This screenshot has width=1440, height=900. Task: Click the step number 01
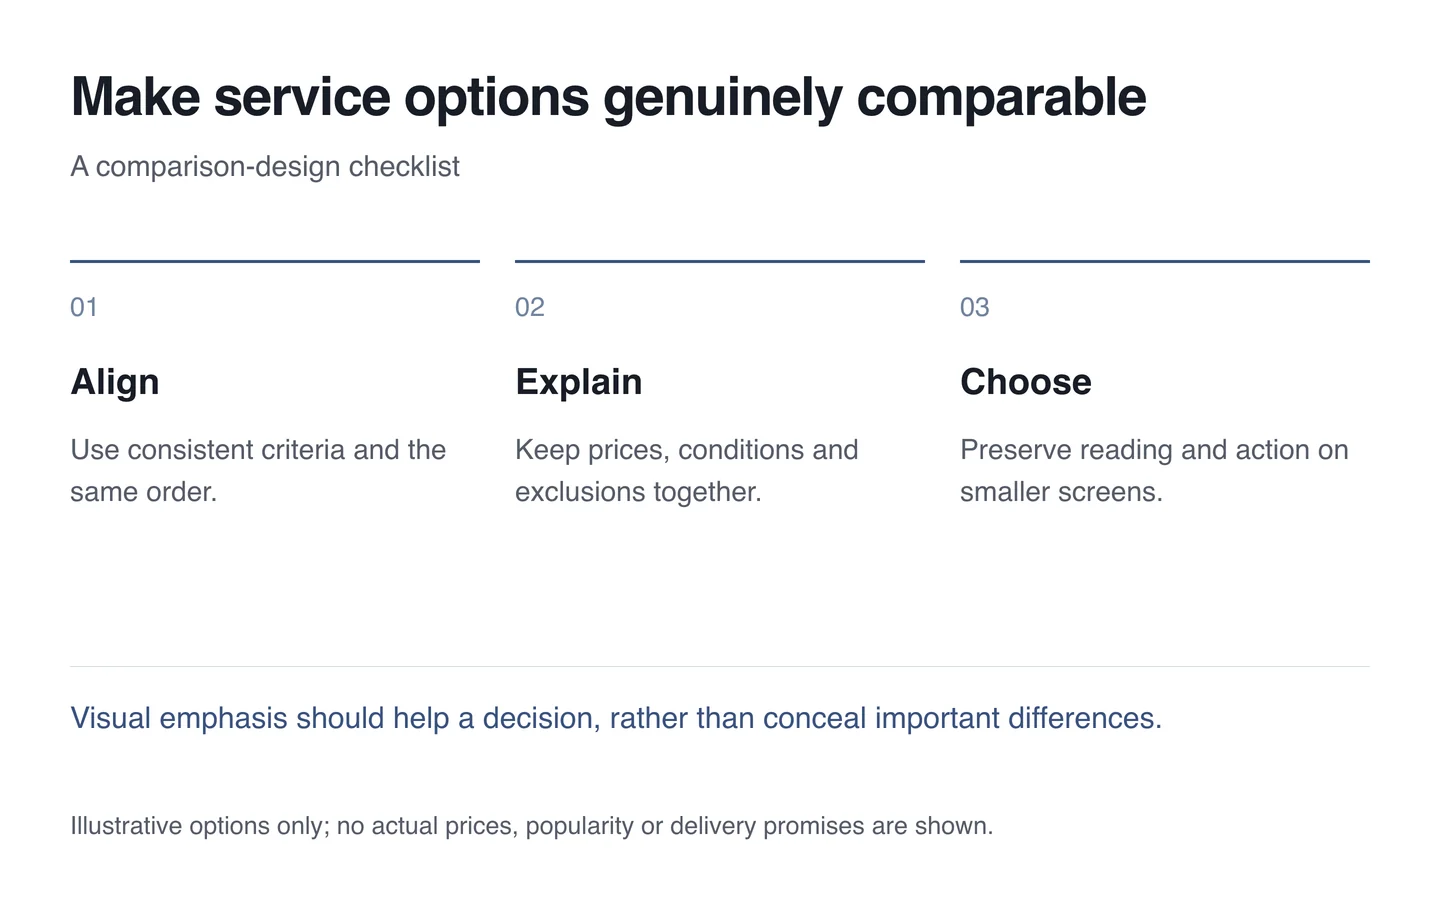point(84,307)
